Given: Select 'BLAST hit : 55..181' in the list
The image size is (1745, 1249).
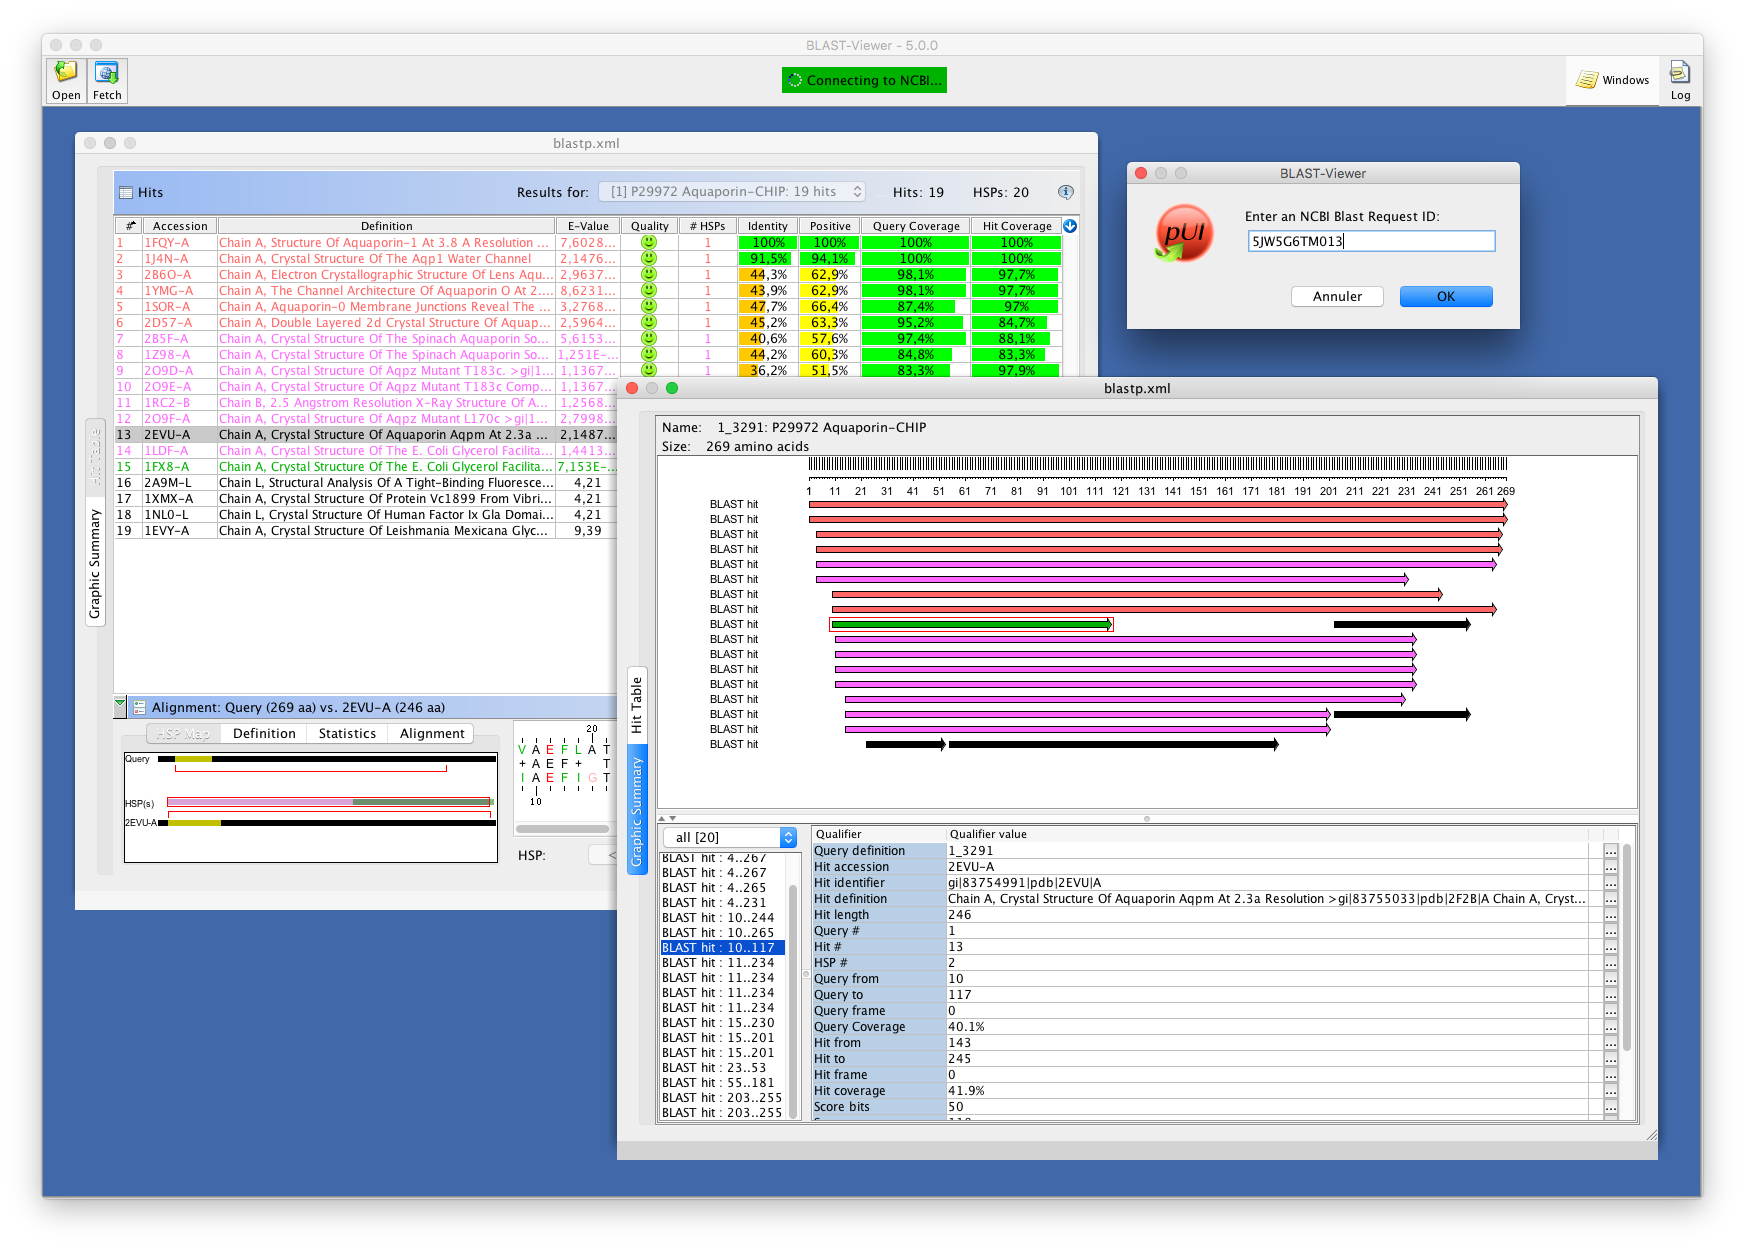Looking at the screenshot, I should pos(723,1083).
